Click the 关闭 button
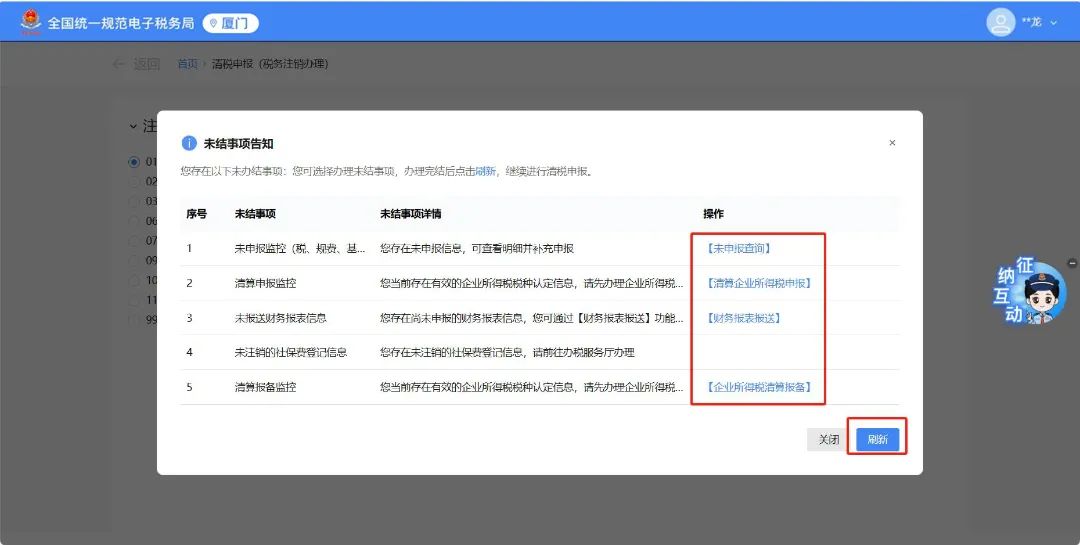 tap(829, 440)
